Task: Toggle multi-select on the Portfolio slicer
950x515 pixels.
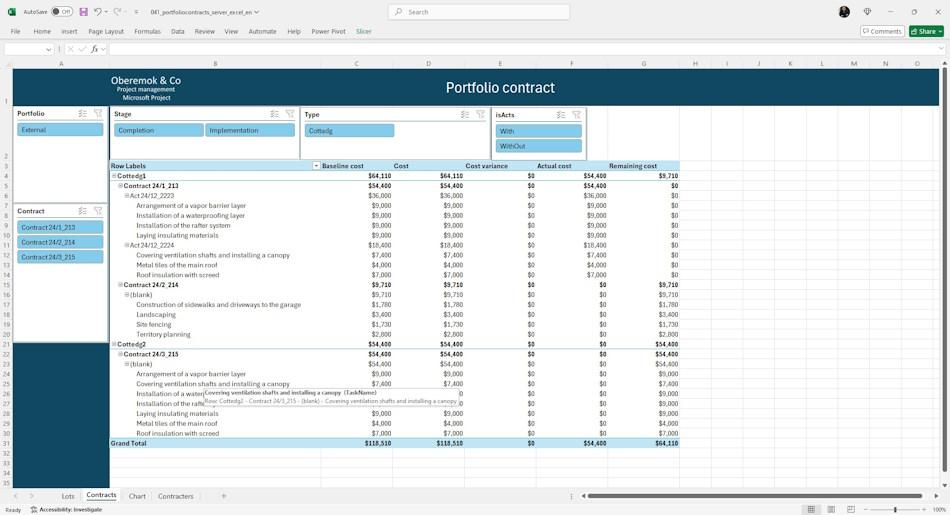Action: [83, 113]
